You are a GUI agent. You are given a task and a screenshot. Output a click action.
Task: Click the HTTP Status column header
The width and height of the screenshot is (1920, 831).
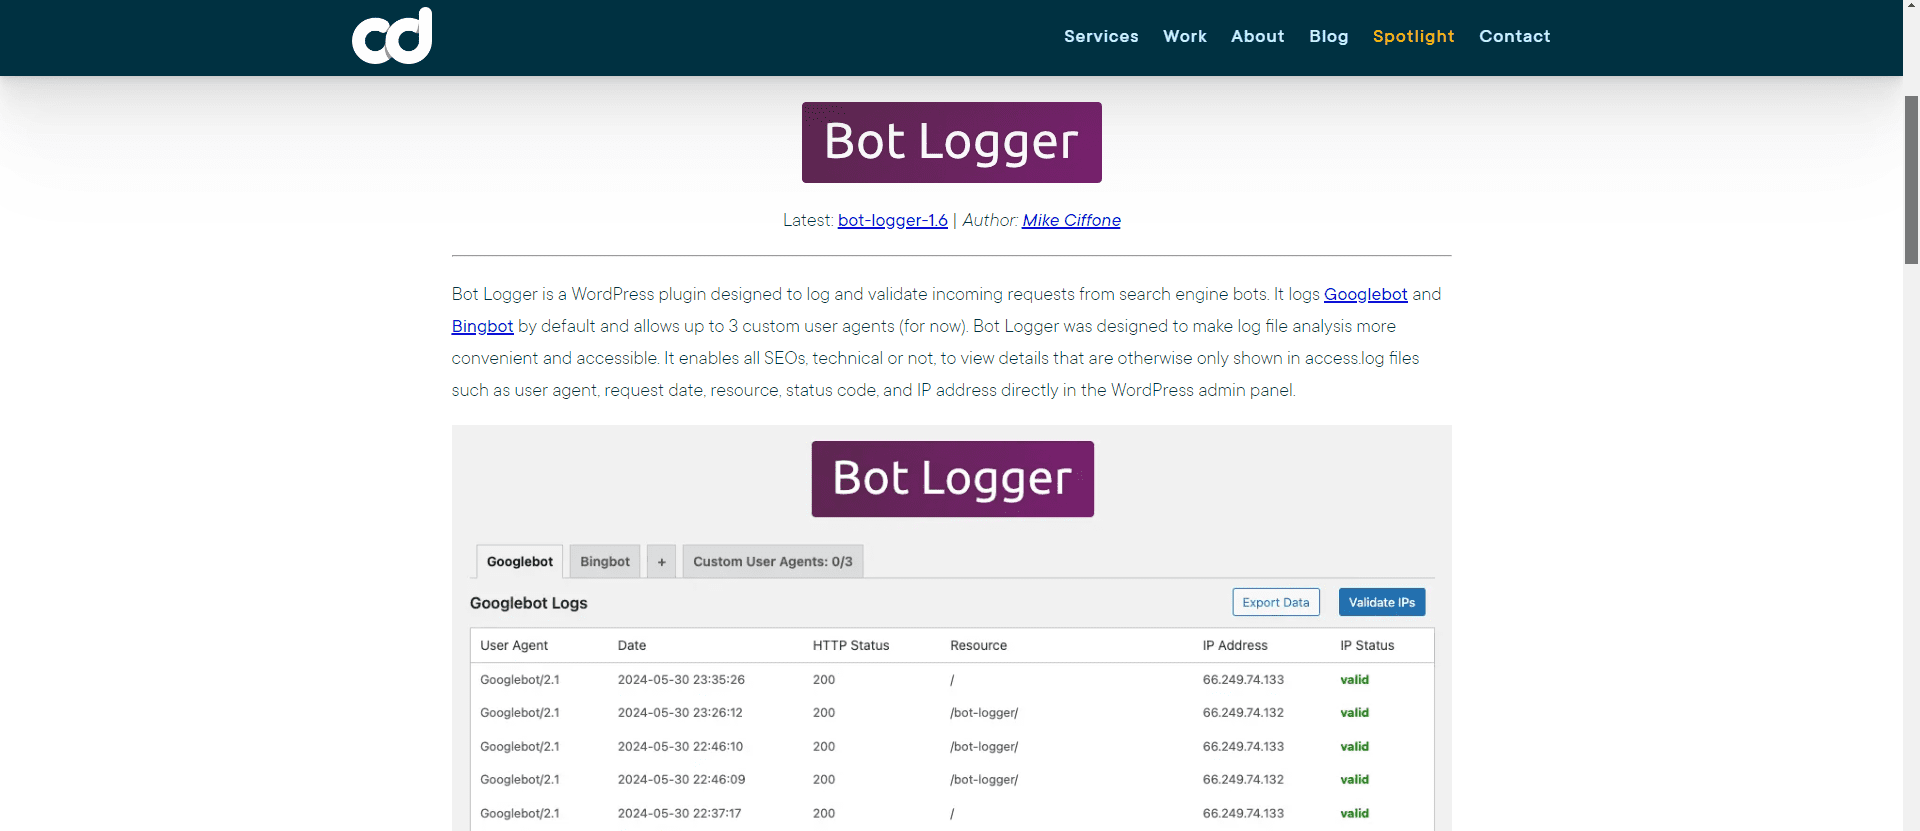click(851, 645)
